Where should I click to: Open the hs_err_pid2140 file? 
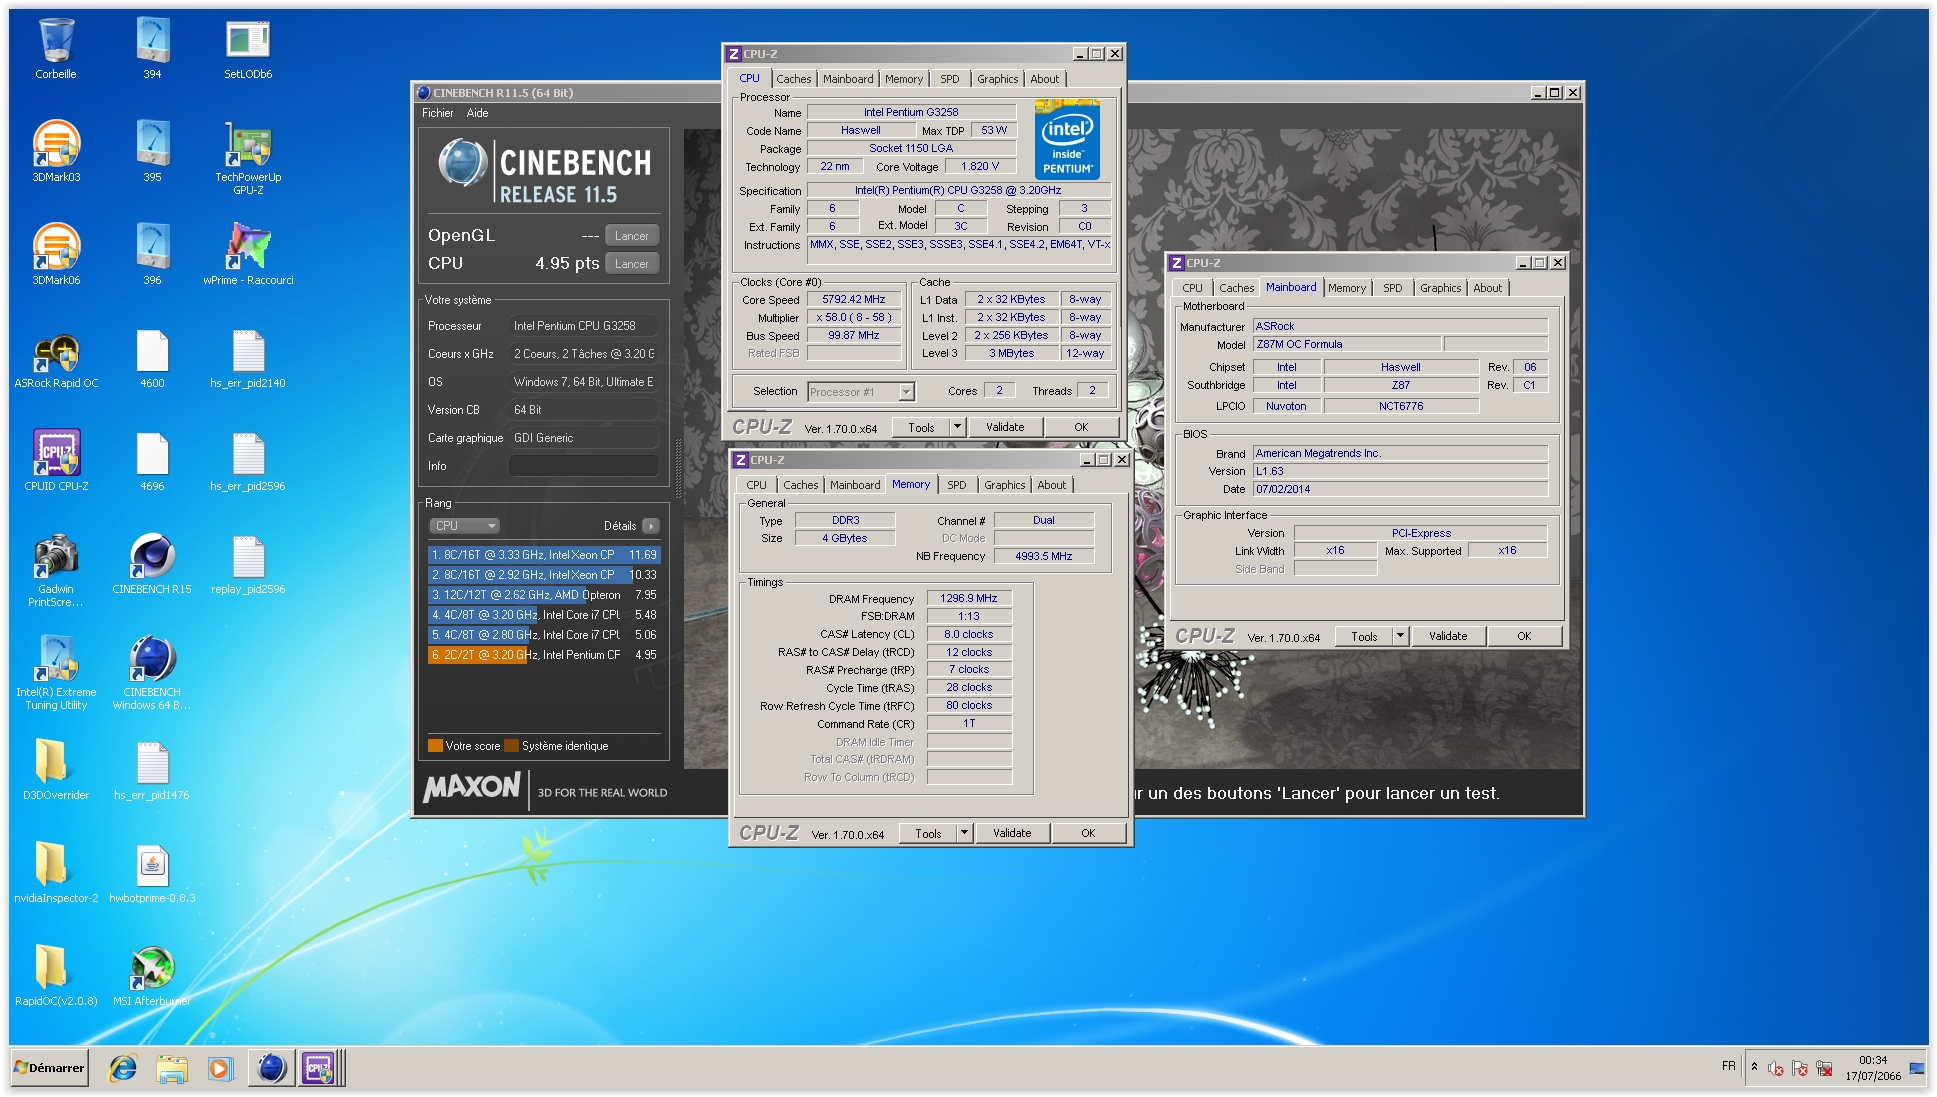(x=248, y=360)
